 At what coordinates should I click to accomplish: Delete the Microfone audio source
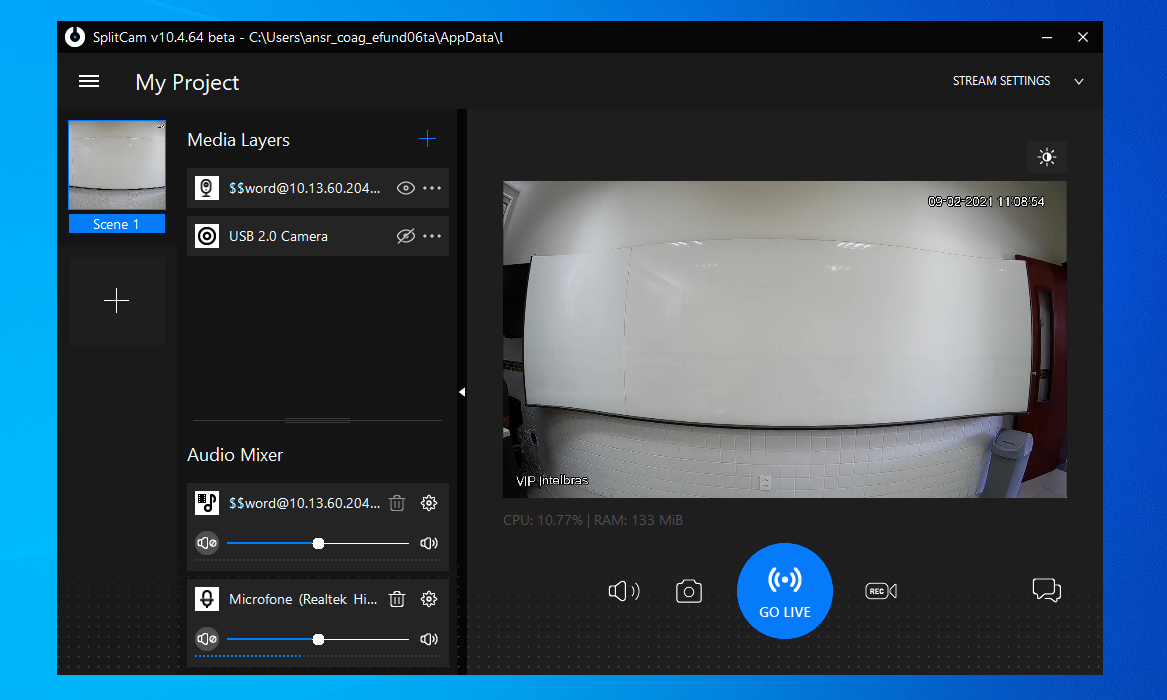397,599
